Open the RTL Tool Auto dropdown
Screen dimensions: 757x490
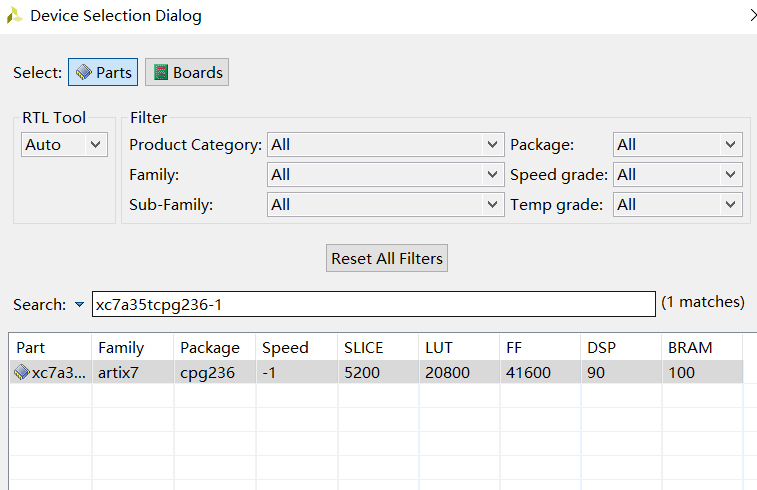(64, 145)
